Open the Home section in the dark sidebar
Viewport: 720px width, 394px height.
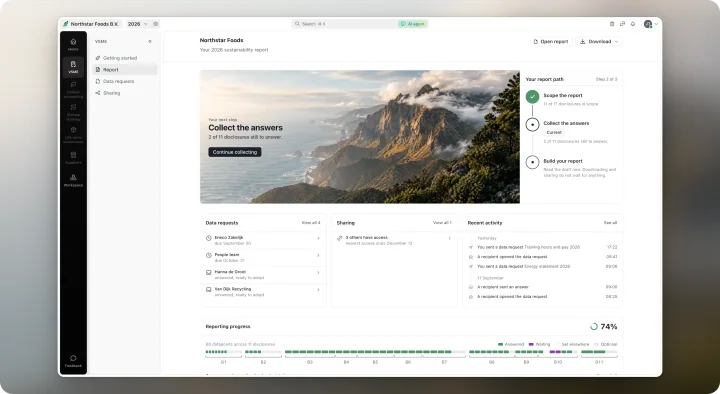pyautogui.click(x=73, y=44)
